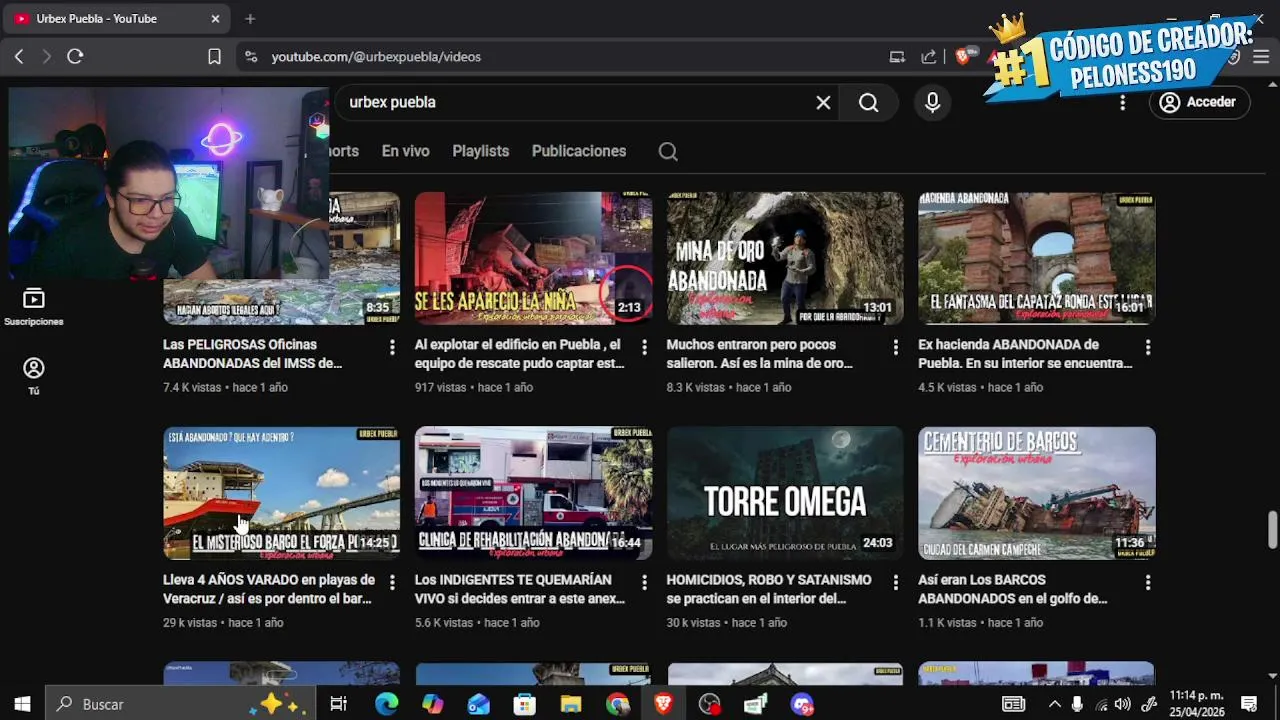Image resolution: width=1280 pixels, height=720 pixels.
Task: Play the Mina de Oro Abandonada thumbnail
Action: pyautogui.click(x=785, y=258)
